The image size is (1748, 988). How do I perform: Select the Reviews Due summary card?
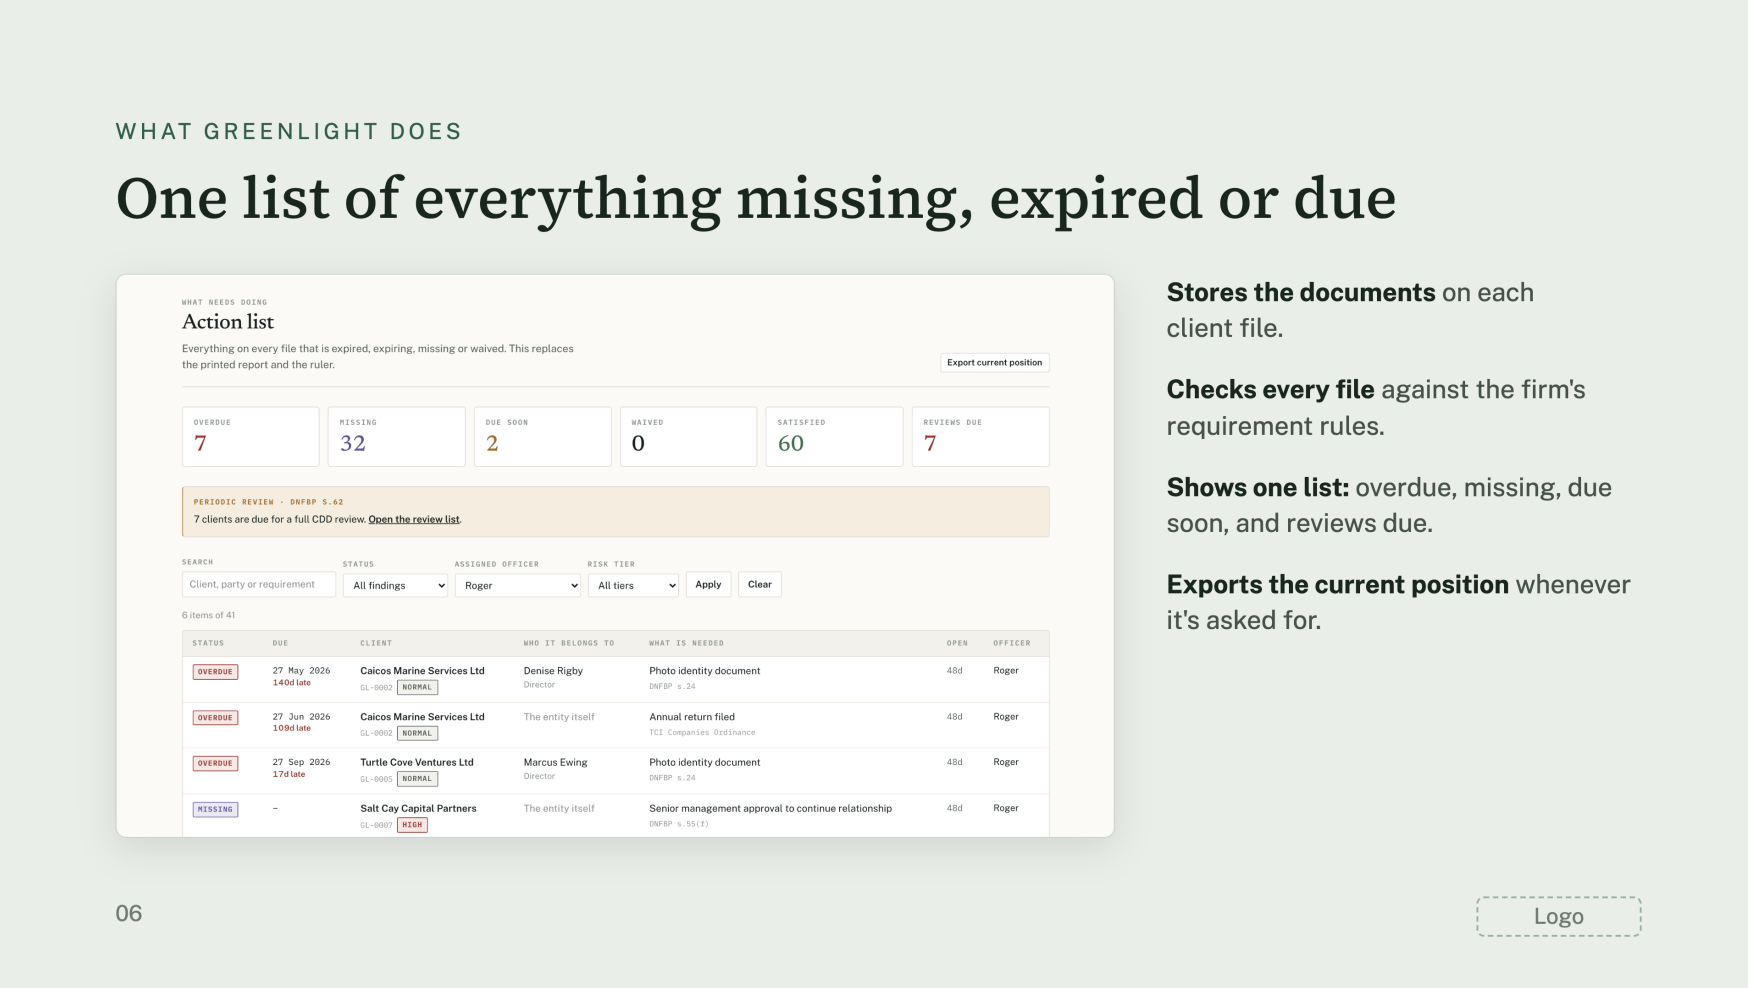coord(981,436)
